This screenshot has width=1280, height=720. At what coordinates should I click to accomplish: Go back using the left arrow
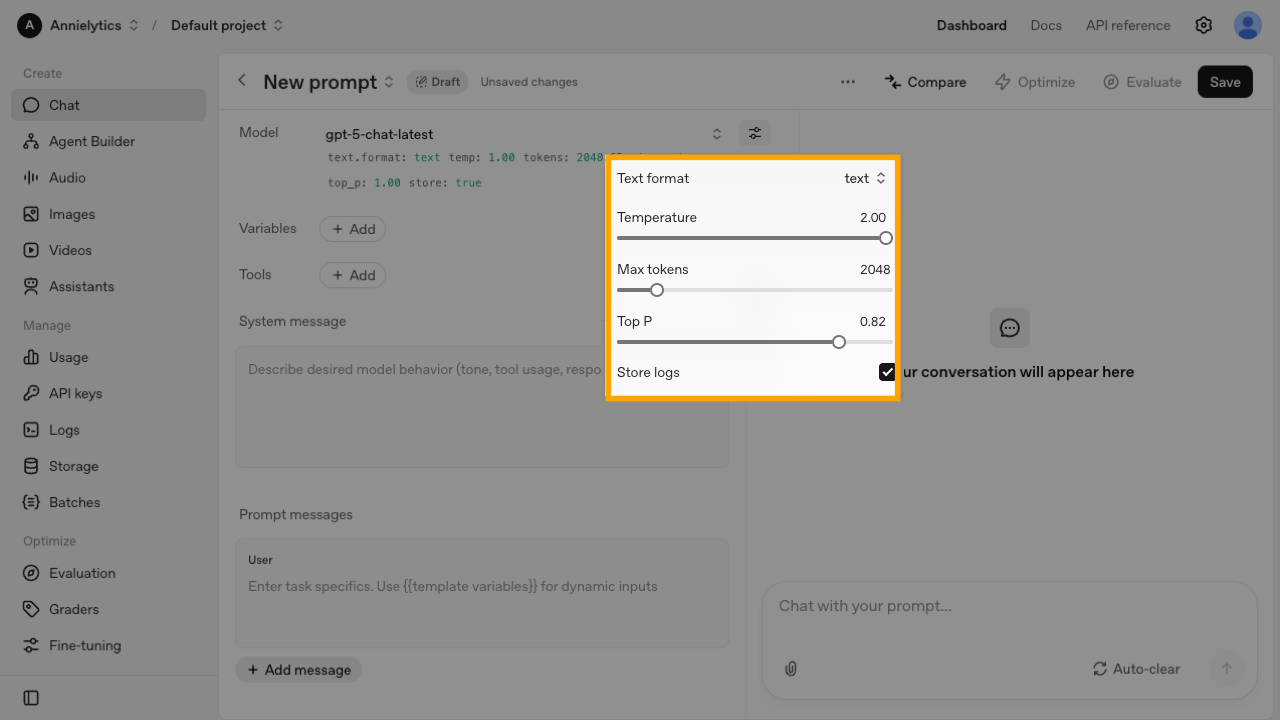coord(242,81)
